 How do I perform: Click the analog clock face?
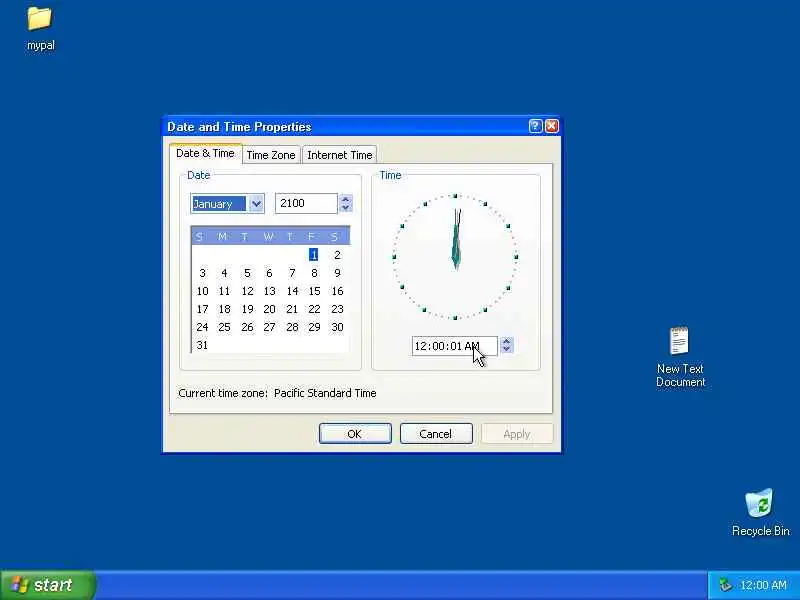(x=455, y=256)
